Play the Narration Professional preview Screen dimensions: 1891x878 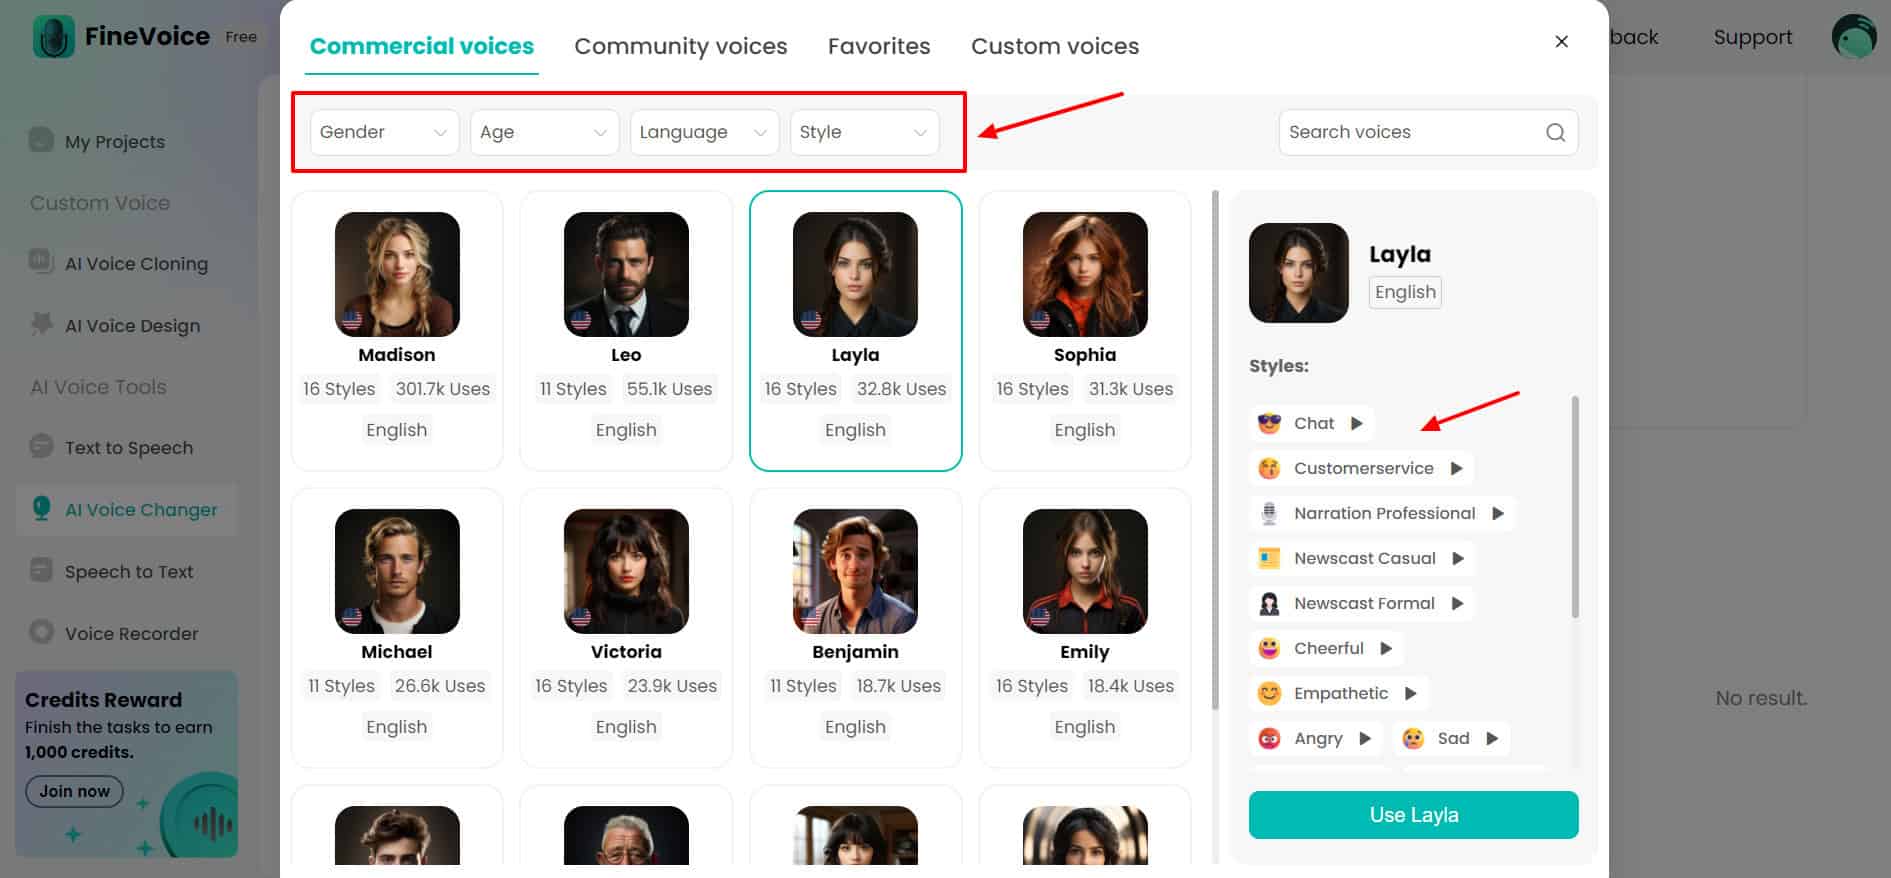[1497, 513]
